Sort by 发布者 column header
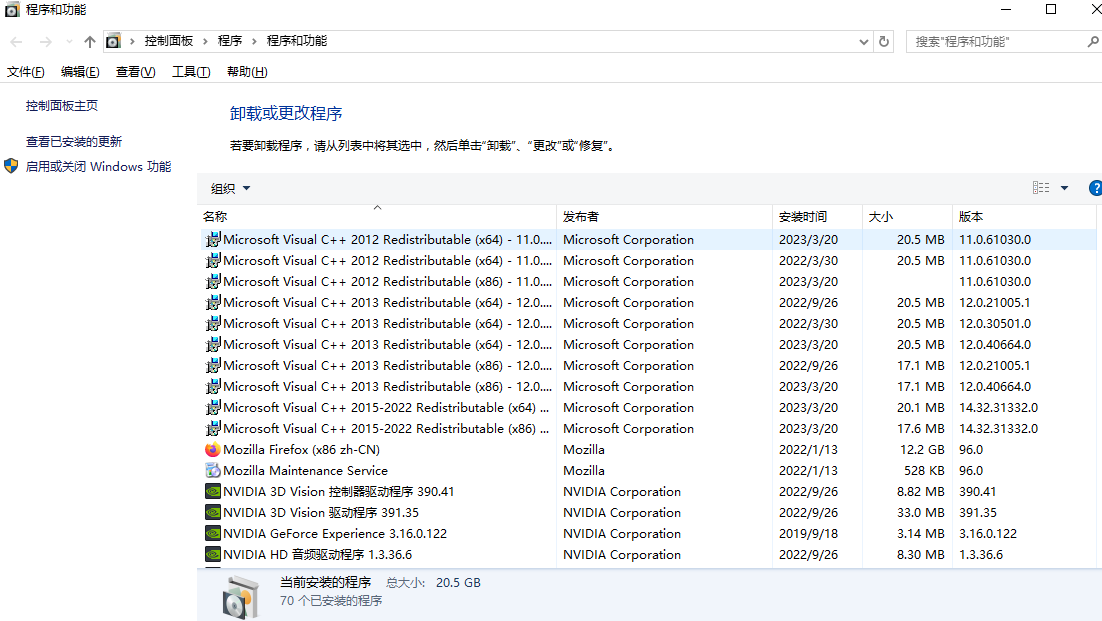Screen dimensions: 1102x621 click(664, 216)
